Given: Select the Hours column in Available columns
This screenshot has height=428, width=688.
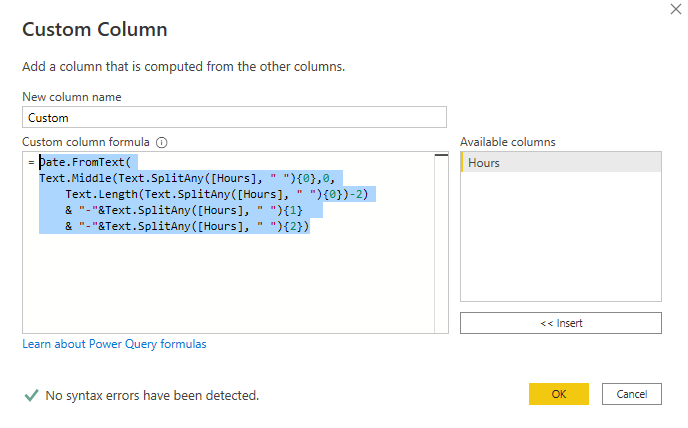Looking at the screenshot, I should point(561,162).
